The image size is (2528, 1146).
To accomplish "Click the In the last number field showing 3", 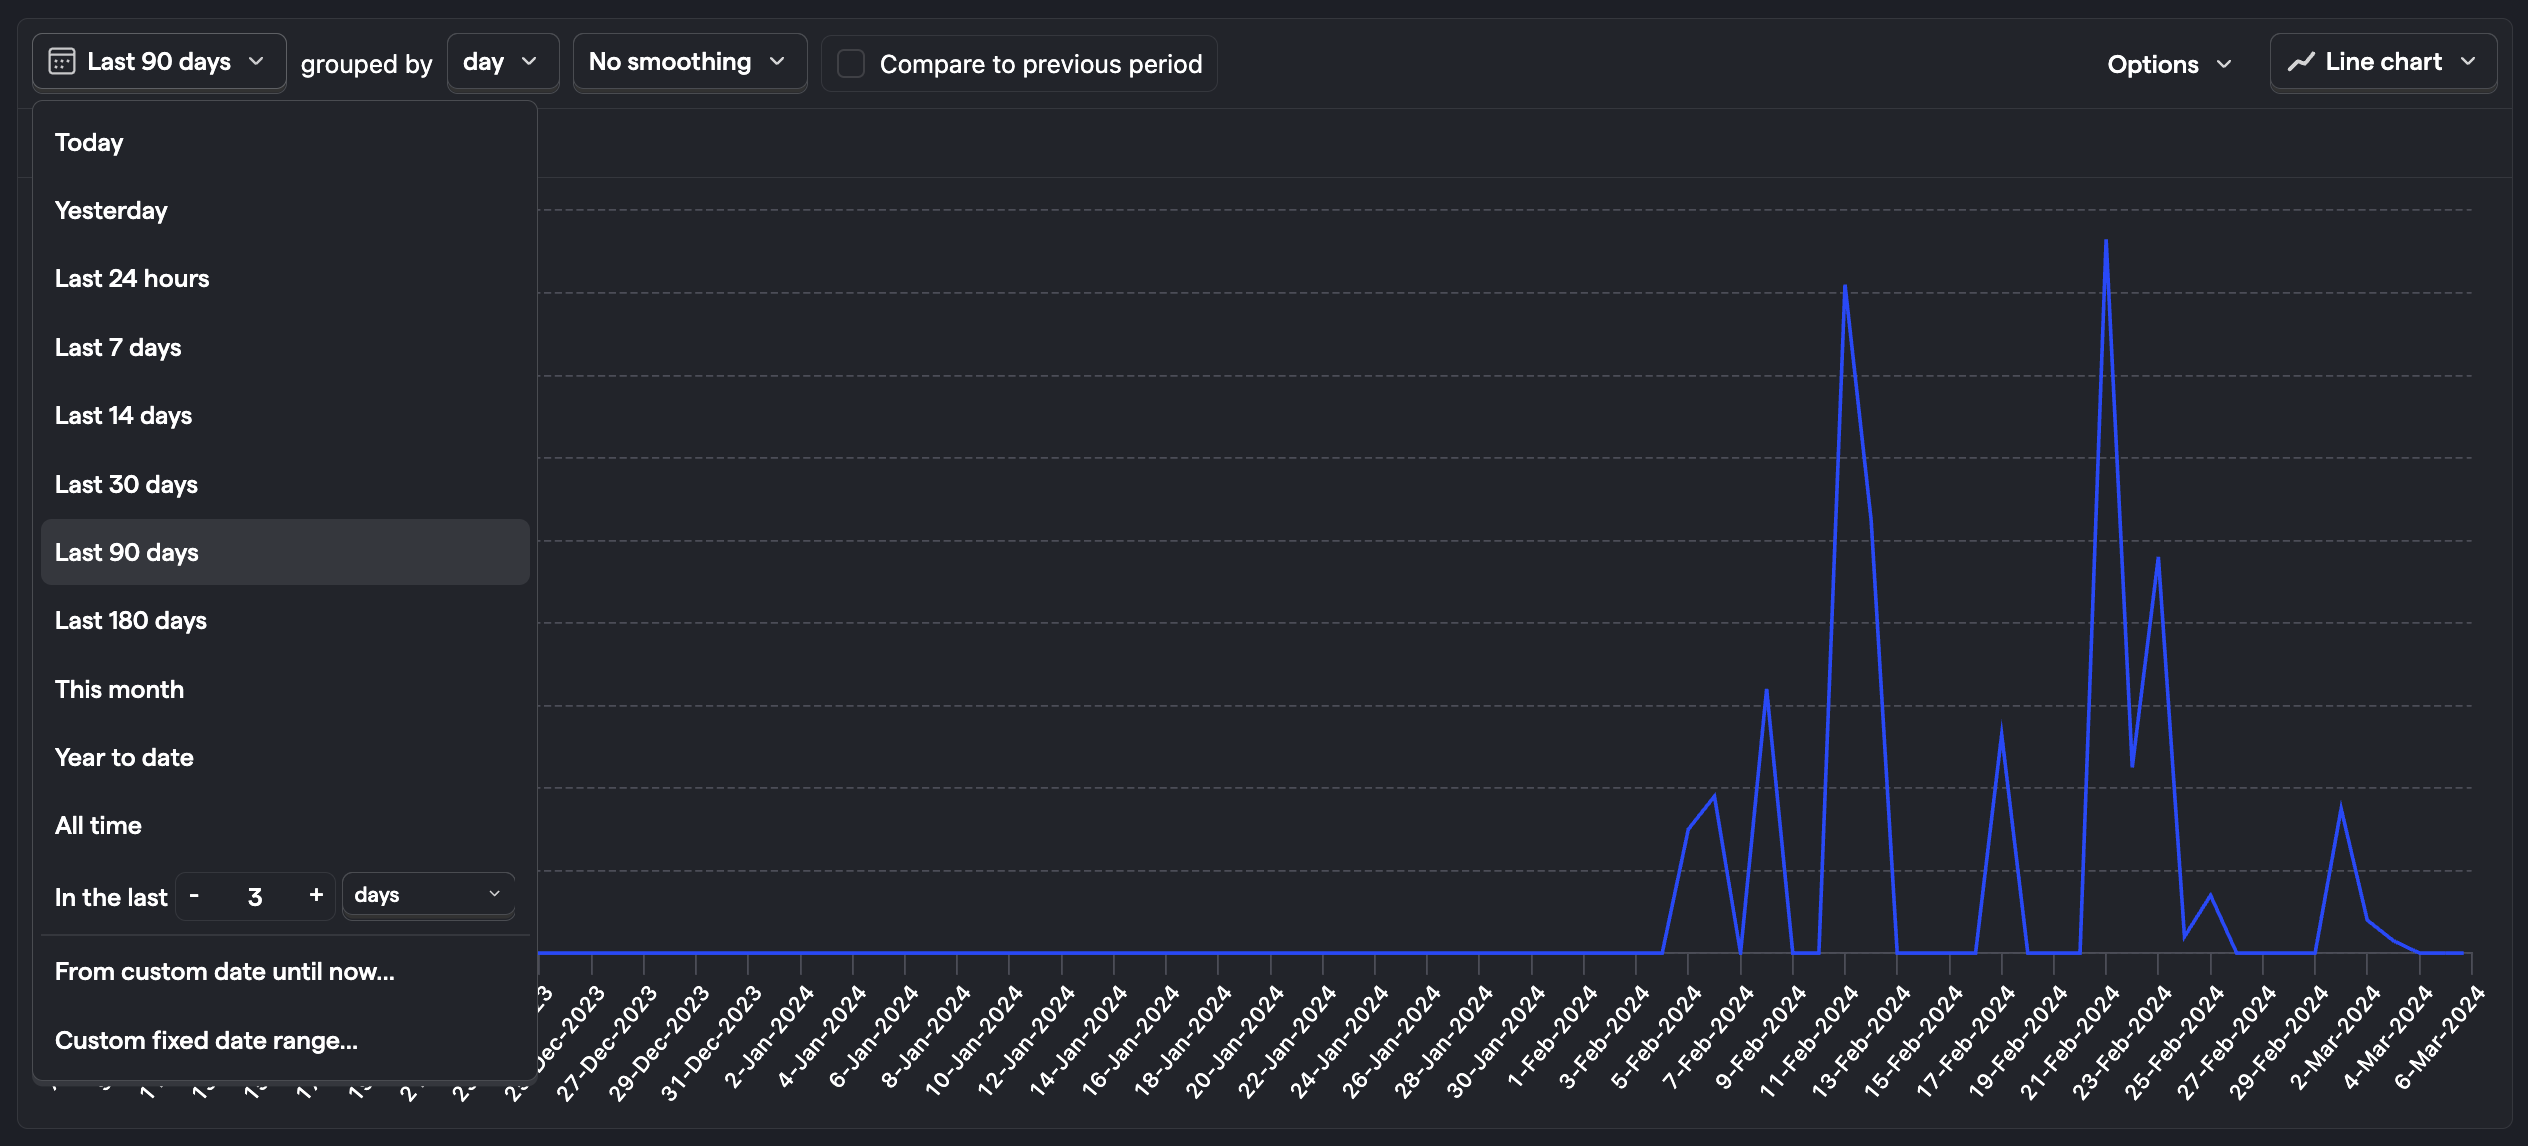I will pos(255,897).
